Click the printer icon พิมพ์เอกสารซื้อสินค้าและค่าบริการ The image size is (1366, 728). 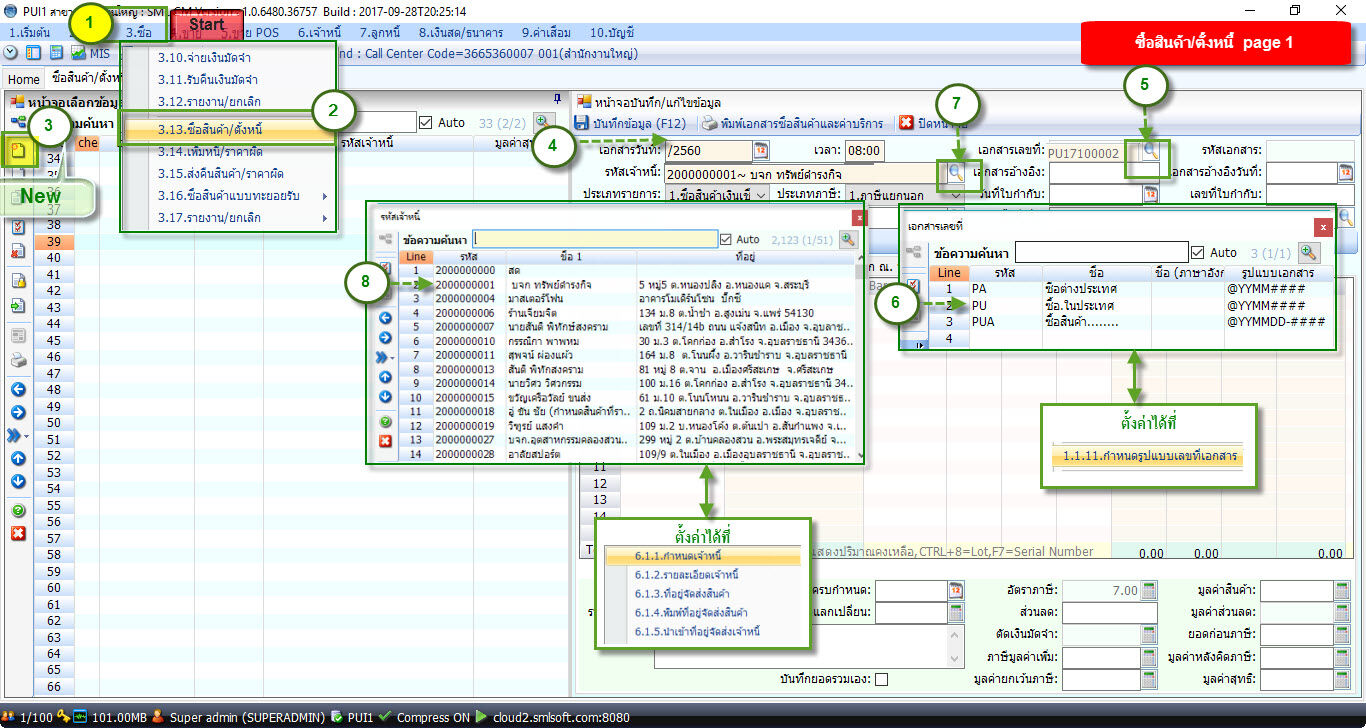(709, 123)
